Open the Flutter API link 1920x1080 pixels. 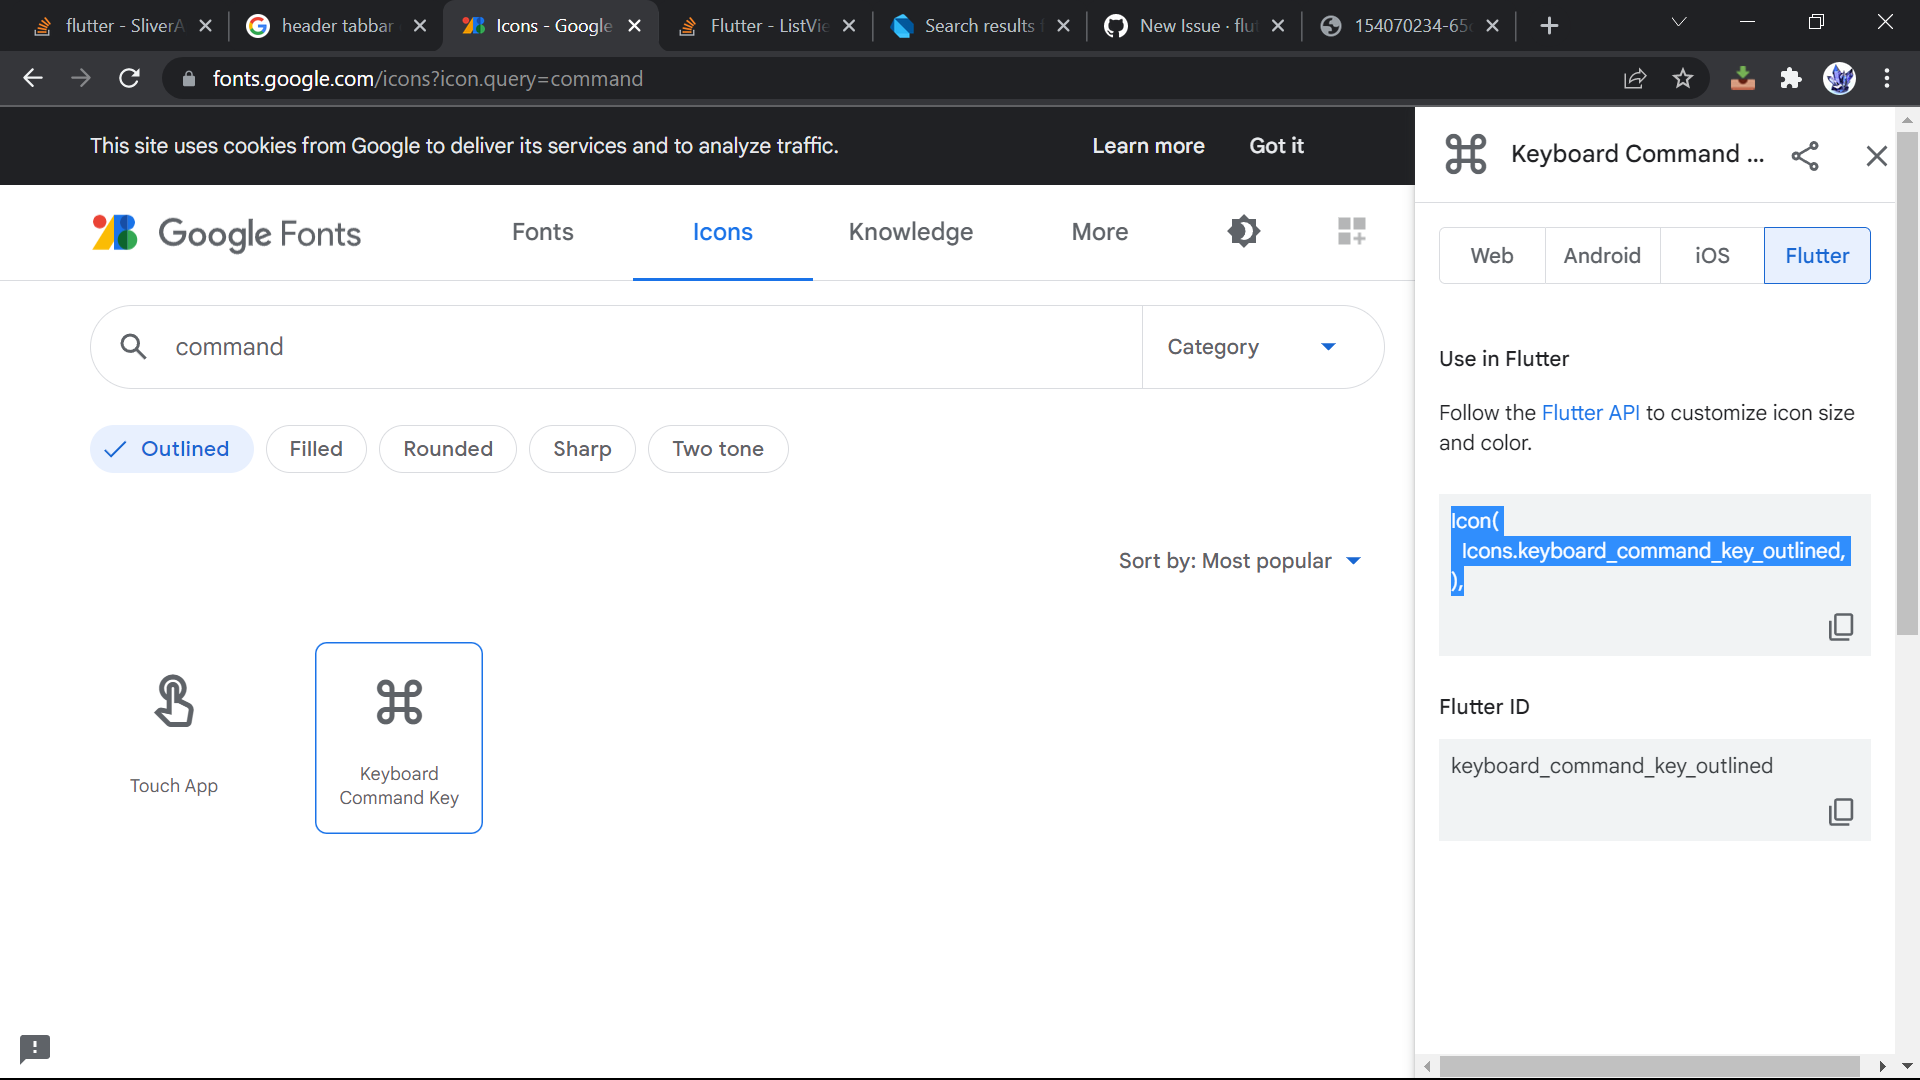pos(1590,412)
